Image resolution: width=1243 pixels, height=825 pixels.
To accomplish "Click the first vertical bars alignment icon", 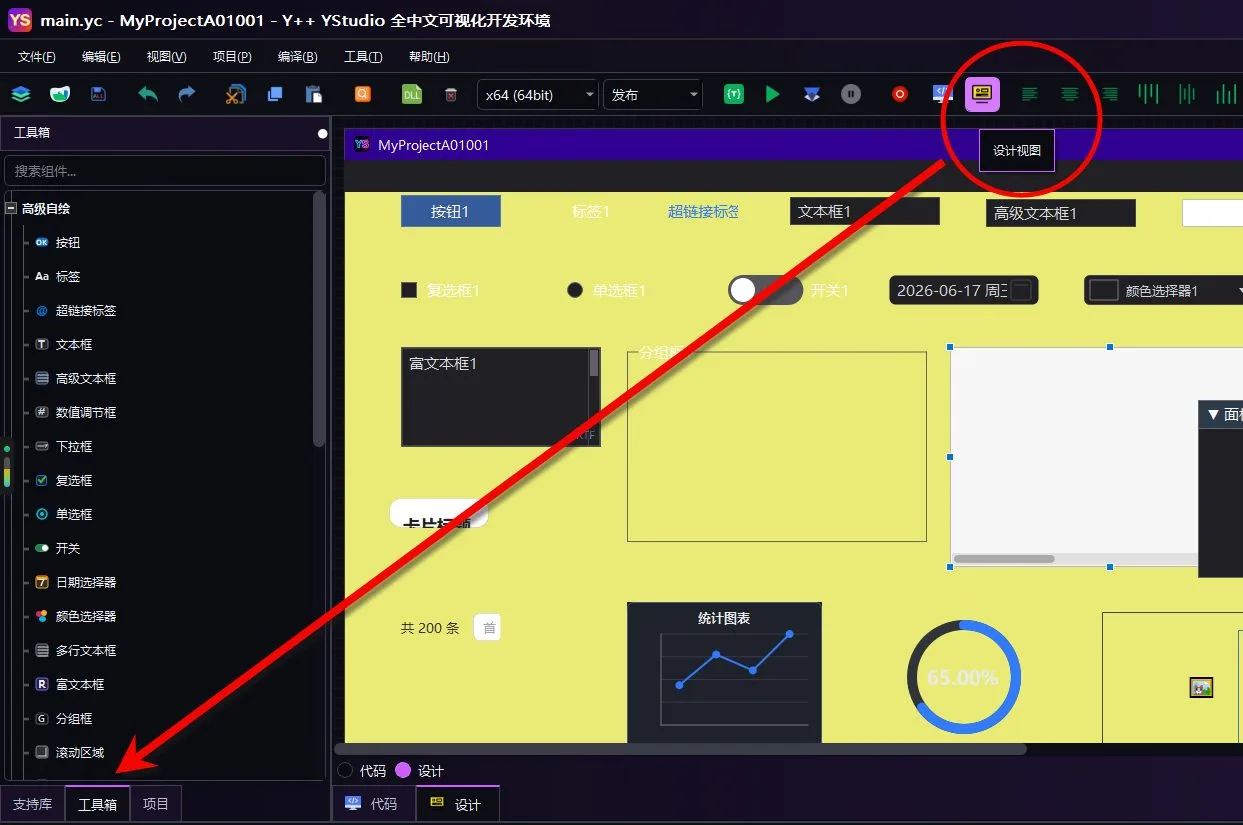I will (x=1148, y=94).
